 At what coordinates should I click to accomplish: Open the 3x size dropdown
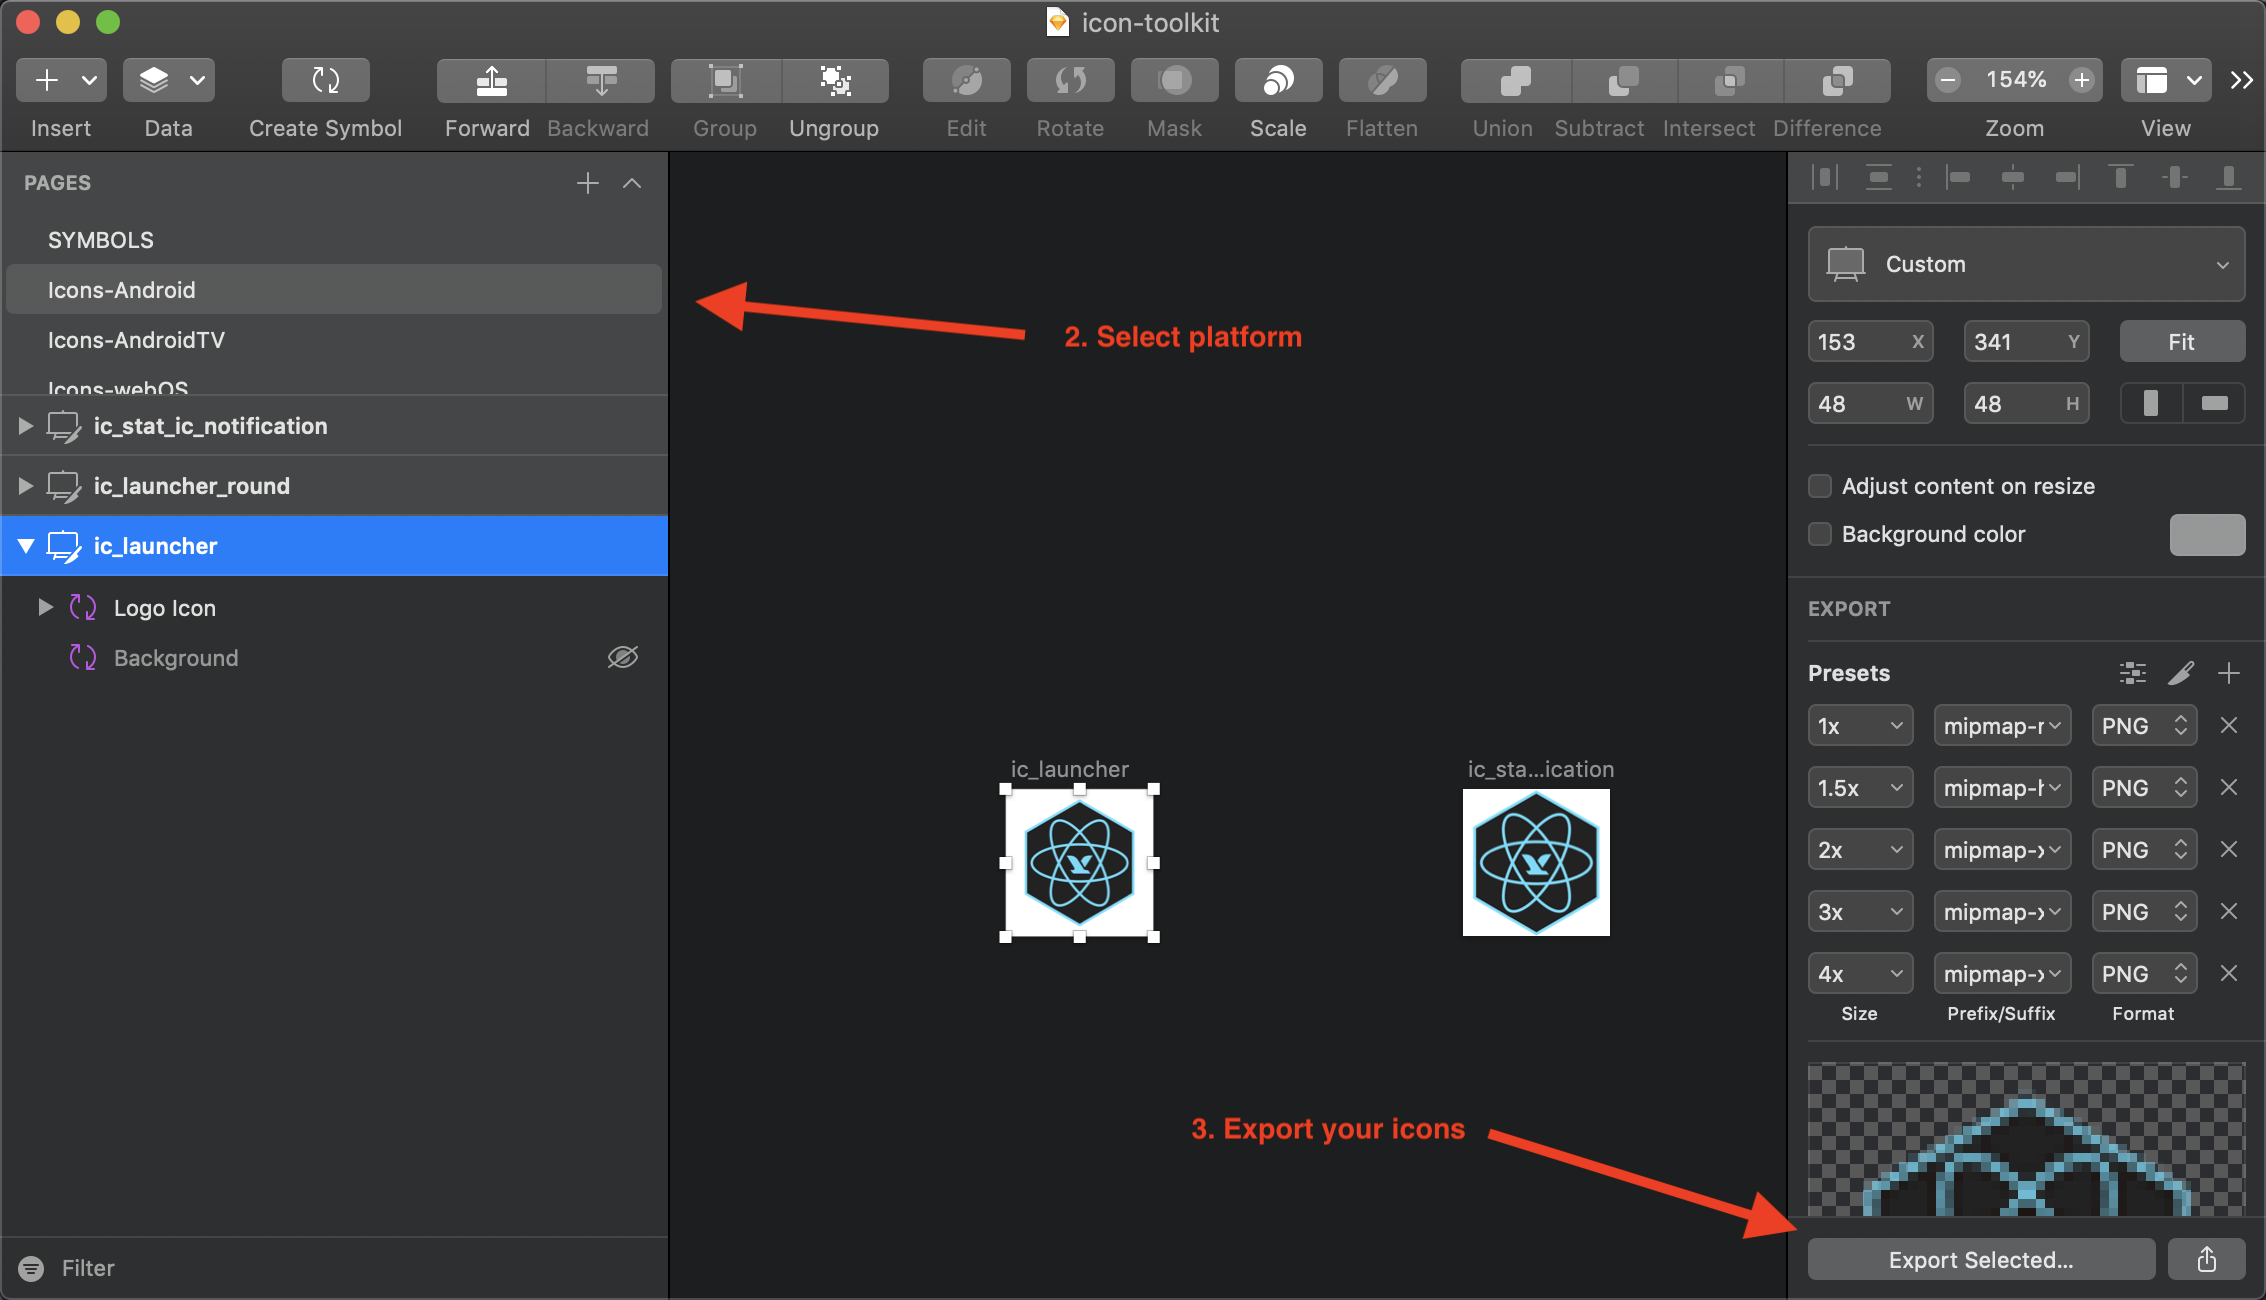pyautogui.click(x=1860, y=912)
